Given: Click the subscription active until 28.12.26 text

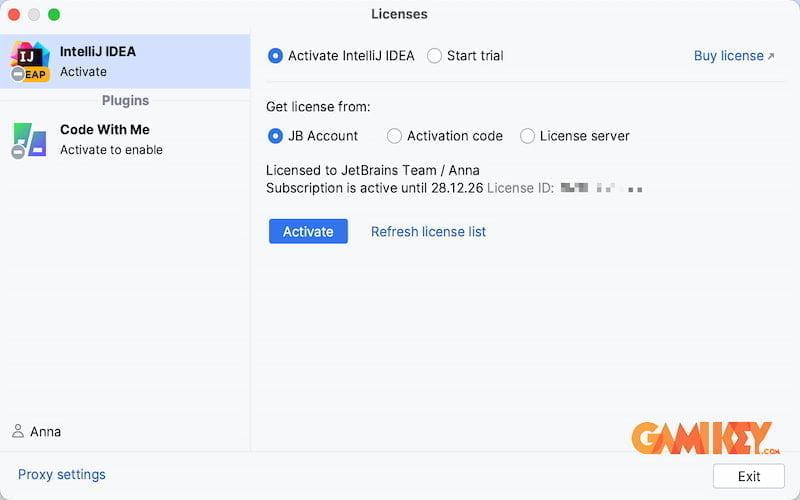Looking at the screenshot, I should pyautogui.click(x=374, y=188).
